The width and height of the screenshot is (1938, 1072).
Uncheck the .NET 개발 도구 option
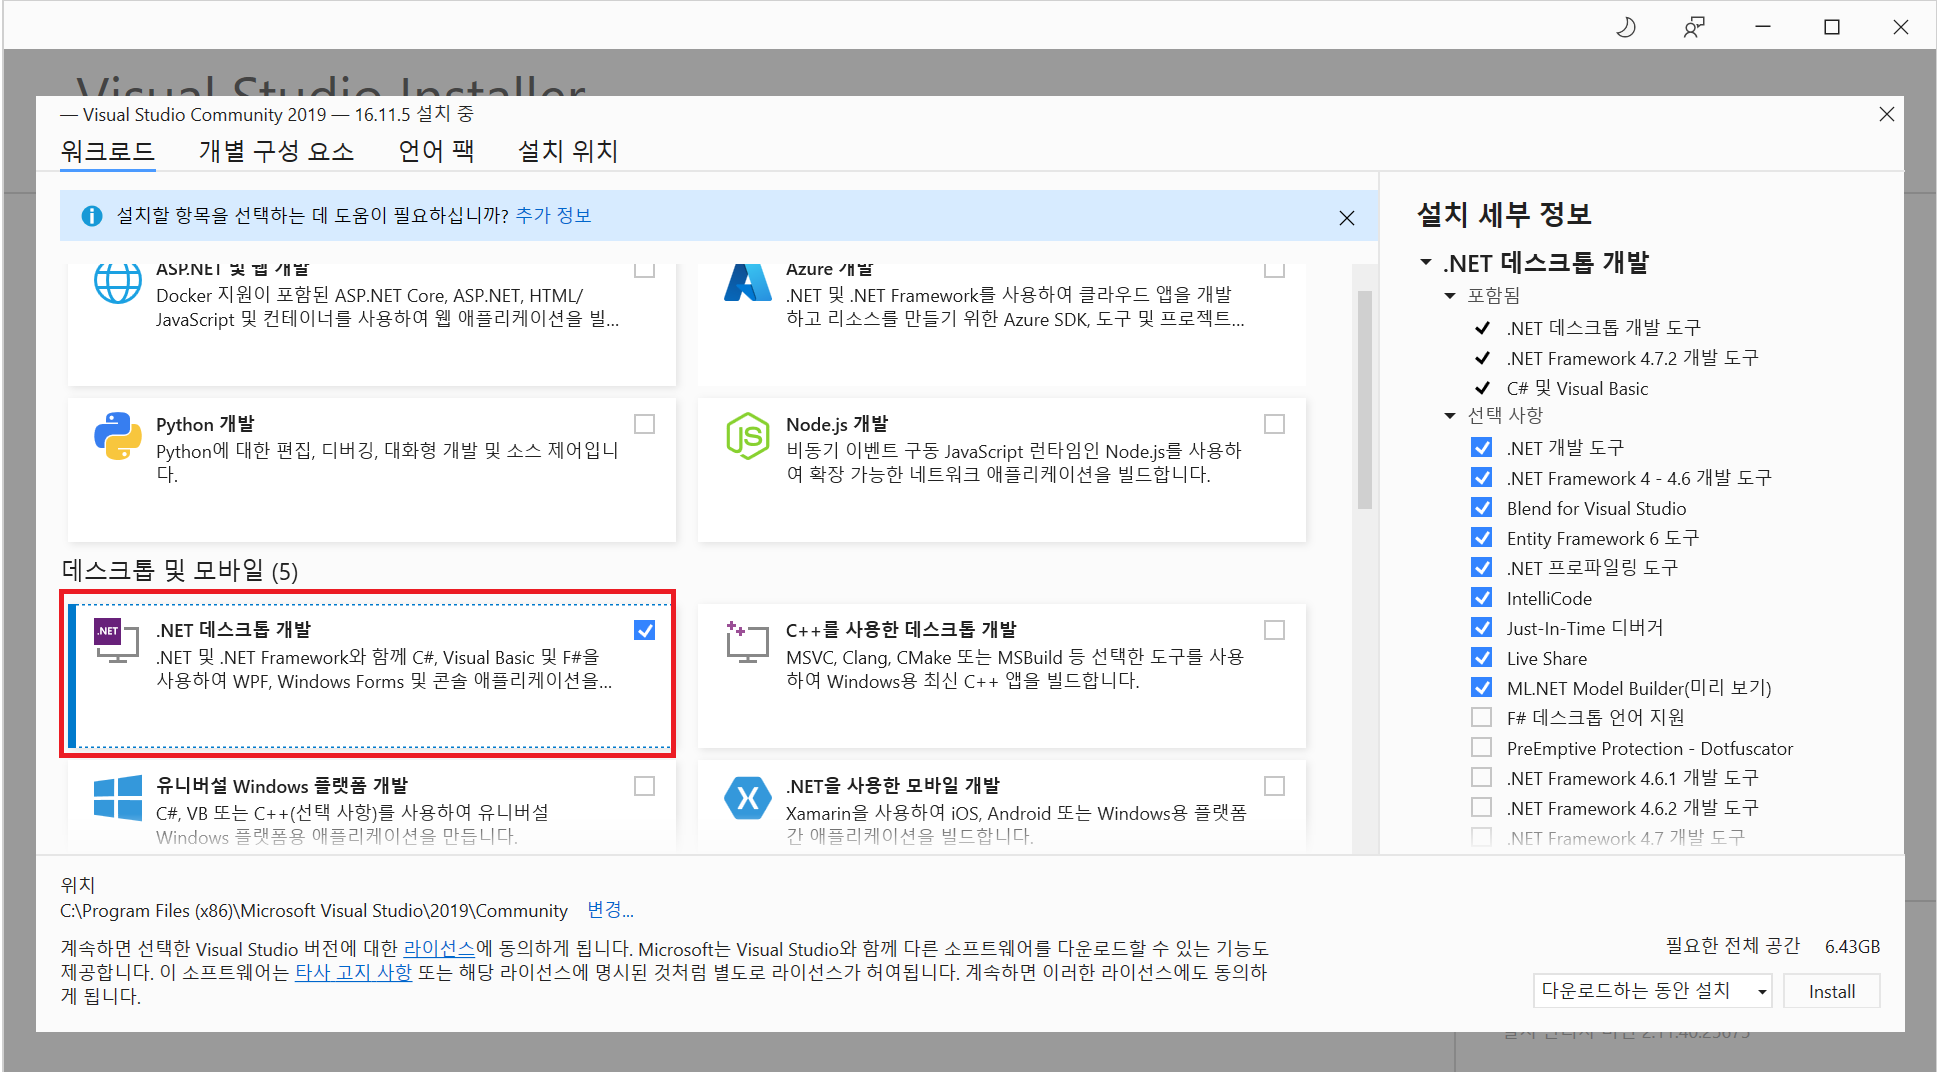[1482, 447]
